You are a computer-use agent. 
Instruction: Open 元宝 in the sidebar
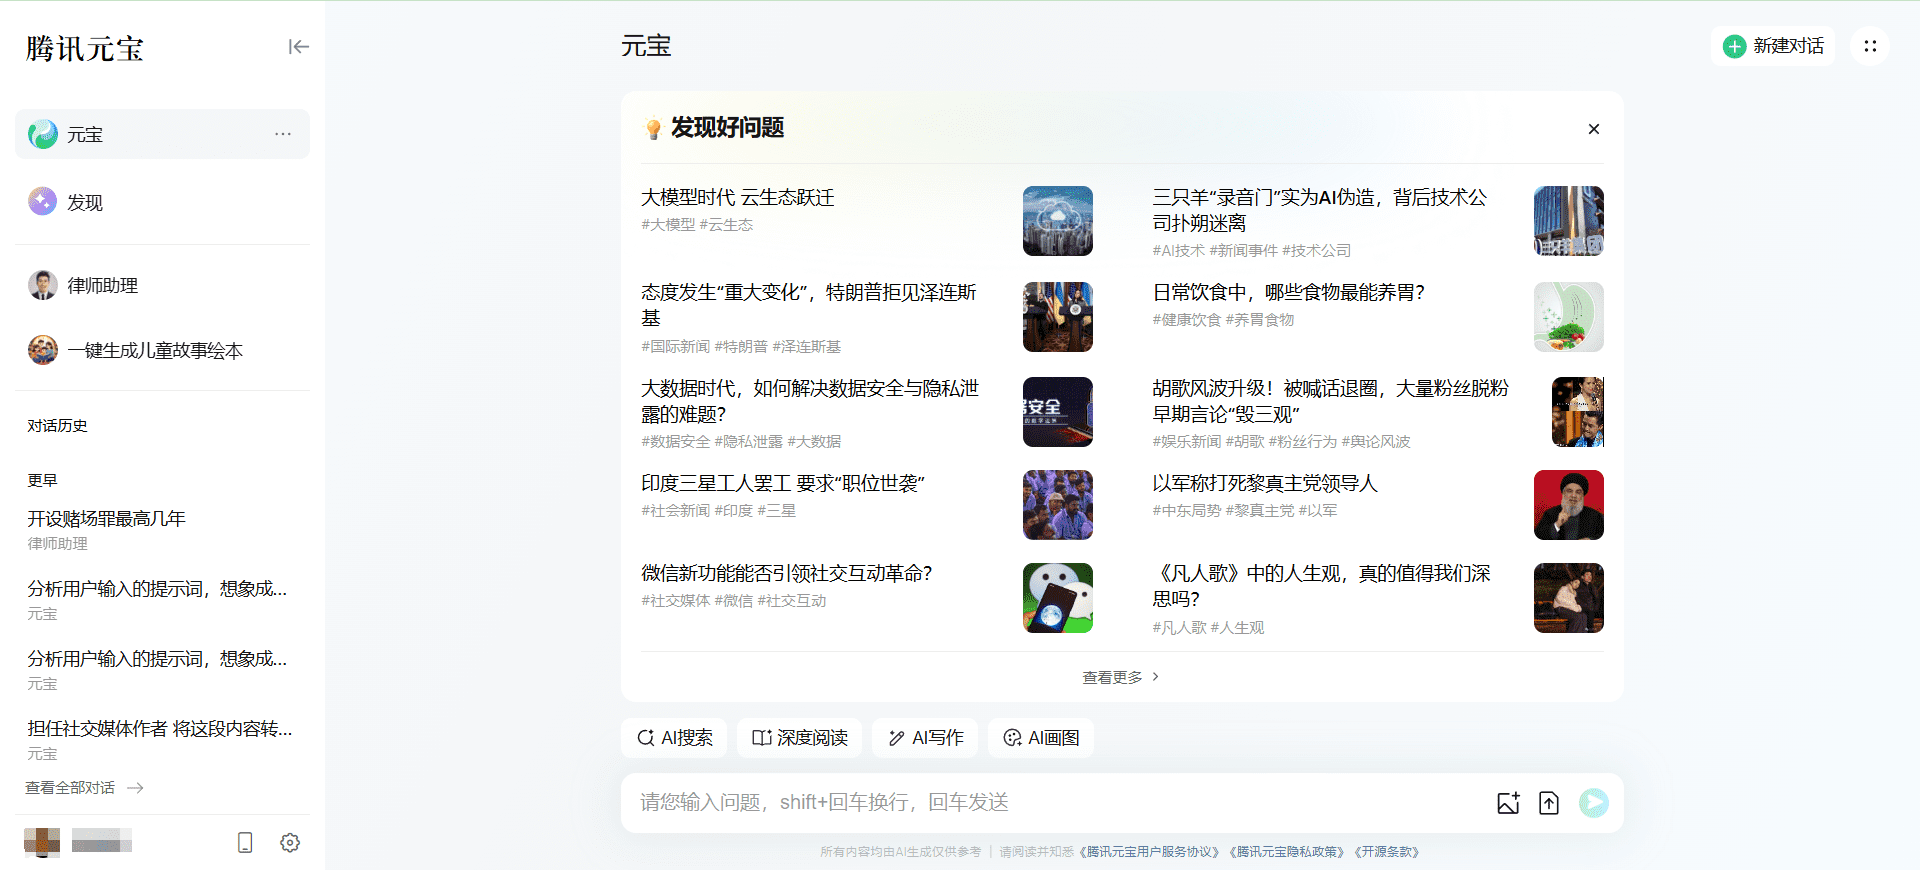point(162,134)
